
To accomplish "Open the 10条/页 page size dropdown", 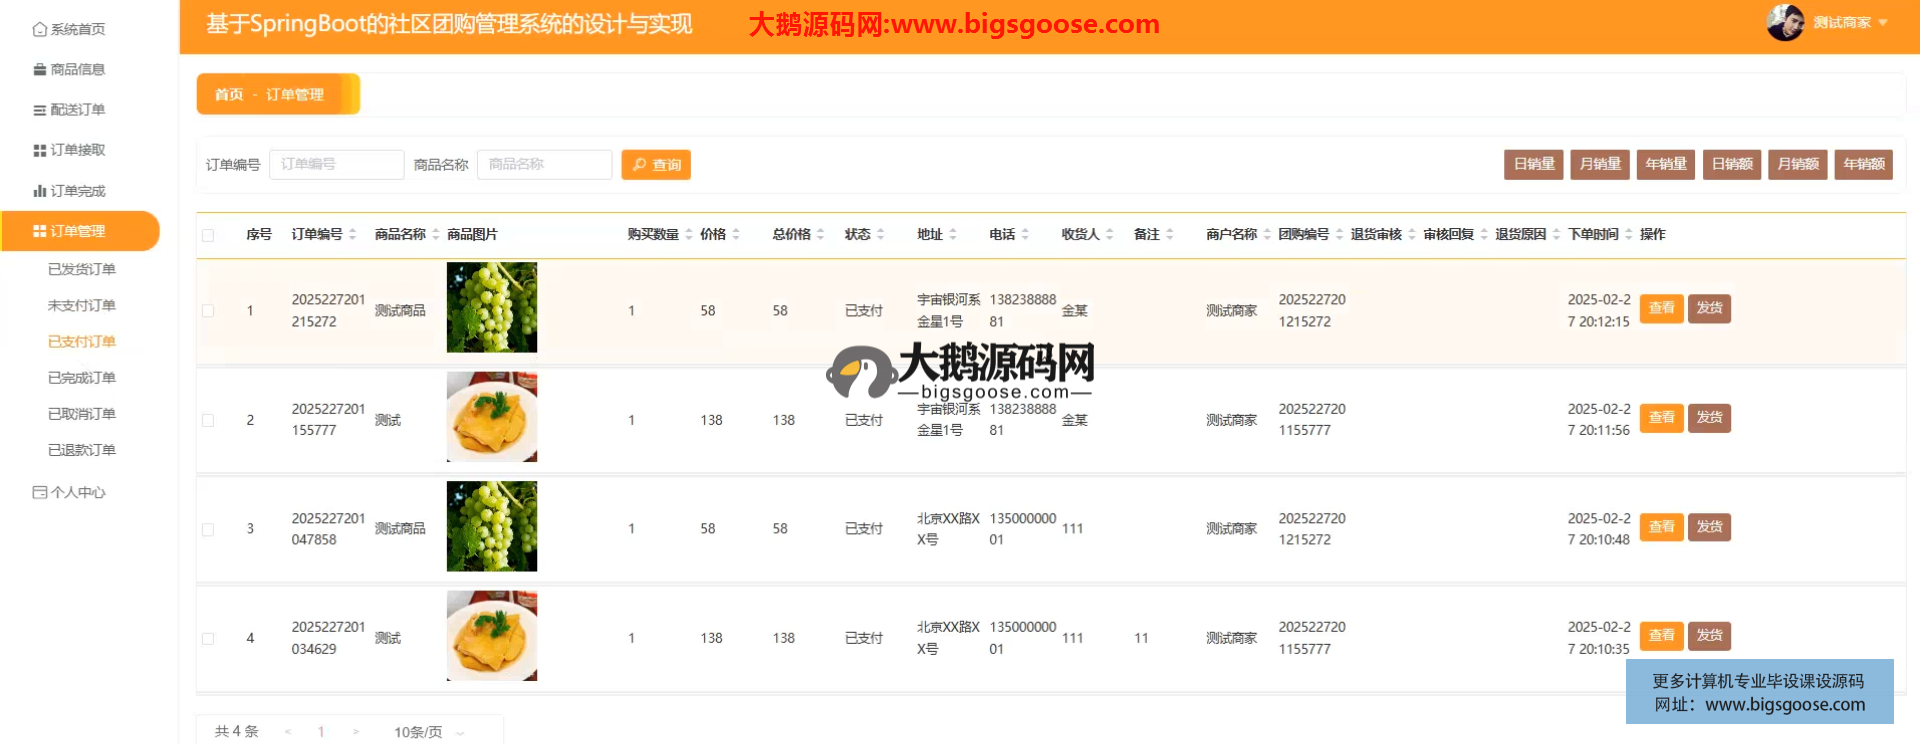I will point(429,732).
